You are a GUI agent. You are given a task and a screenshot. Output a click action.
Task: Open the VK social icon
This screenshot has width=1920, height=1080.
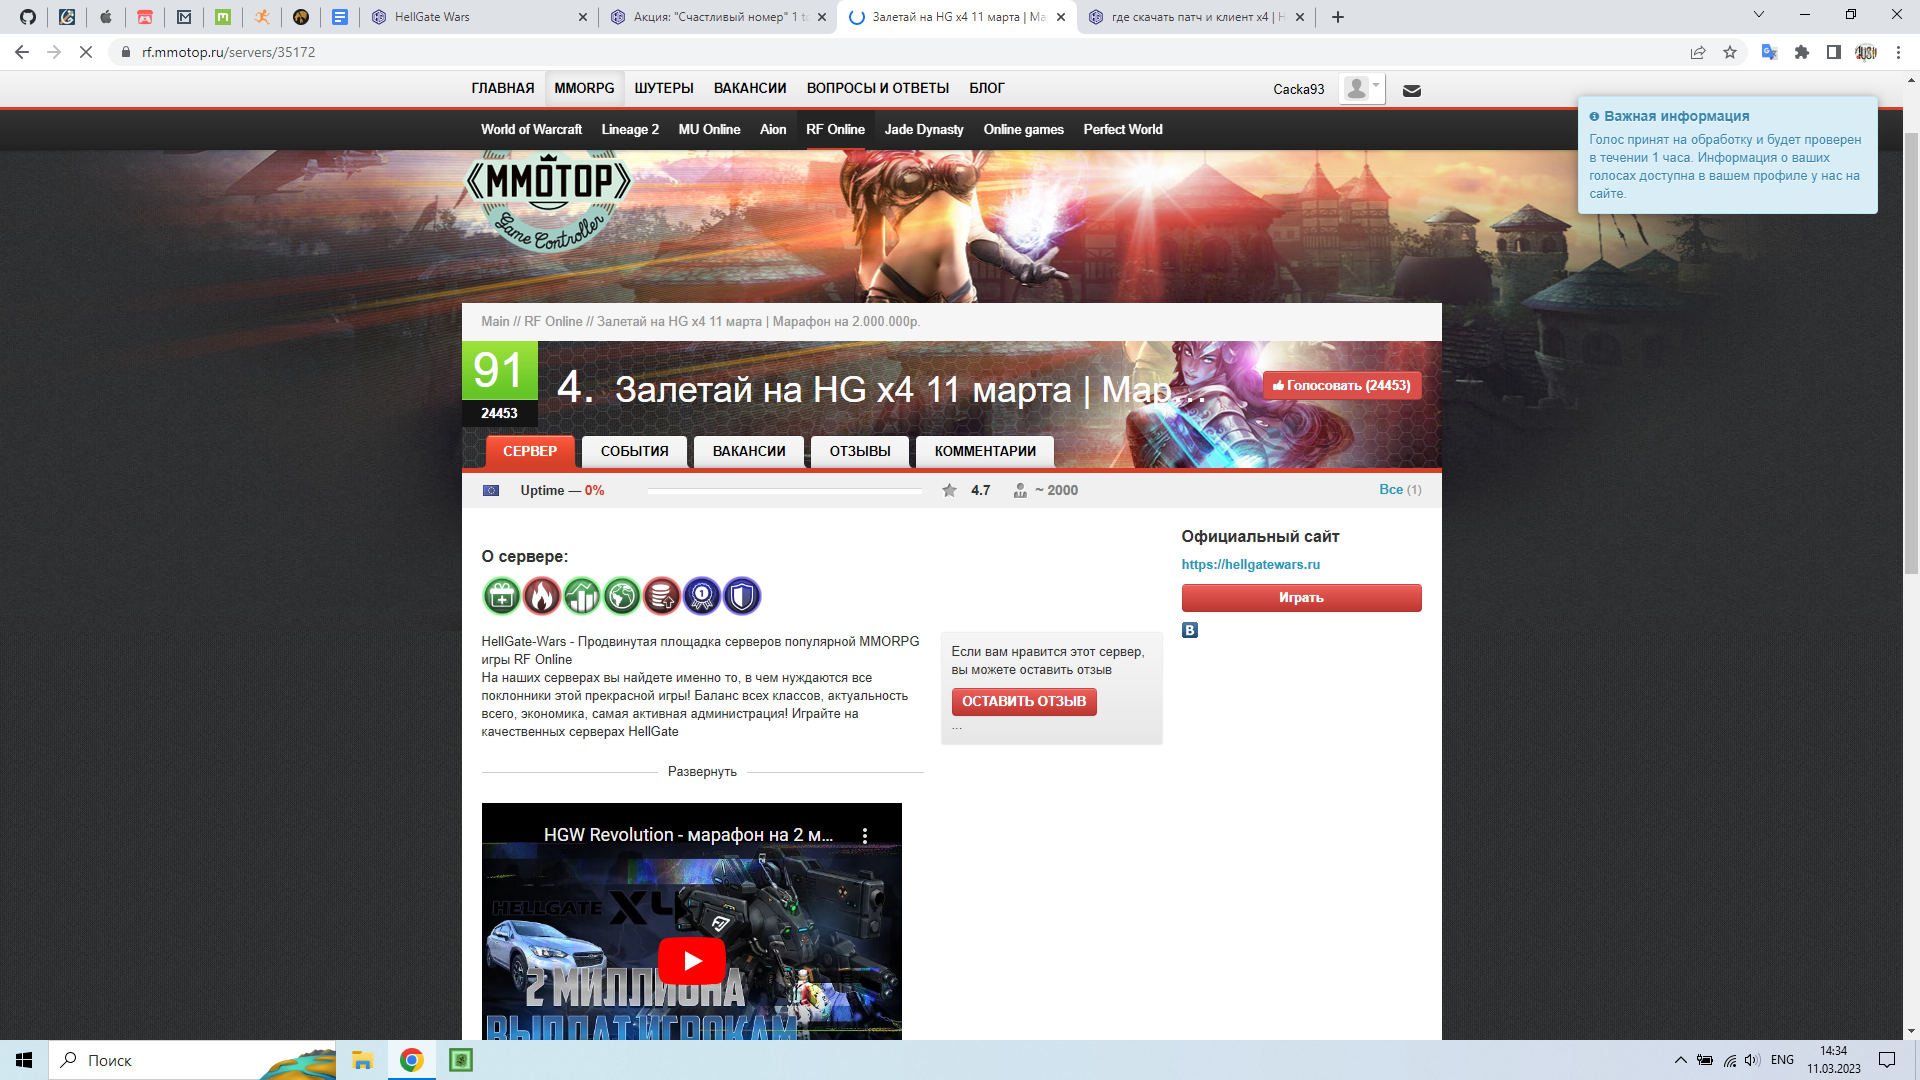coord(1190,631)
